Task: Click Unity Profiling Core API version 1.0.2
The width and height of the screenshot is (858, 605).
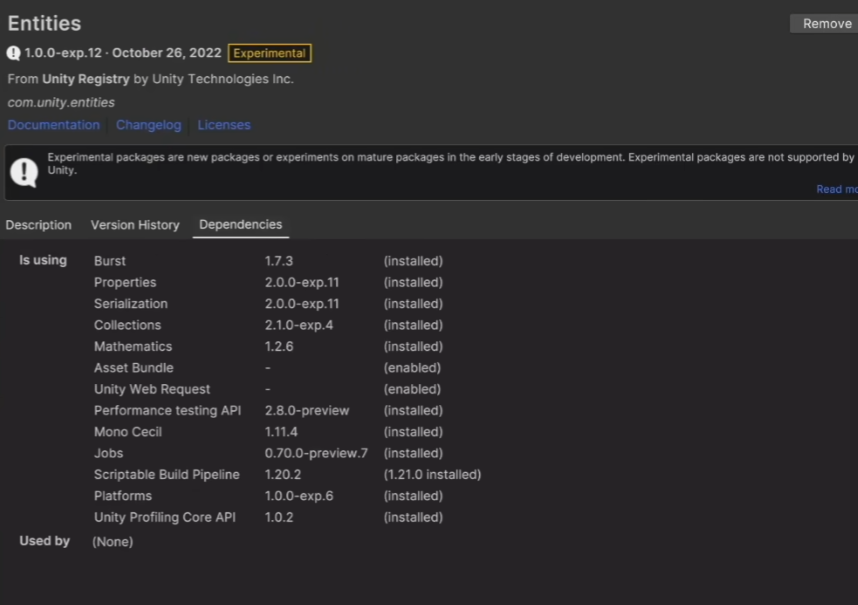Action: (x=279, y=517)
